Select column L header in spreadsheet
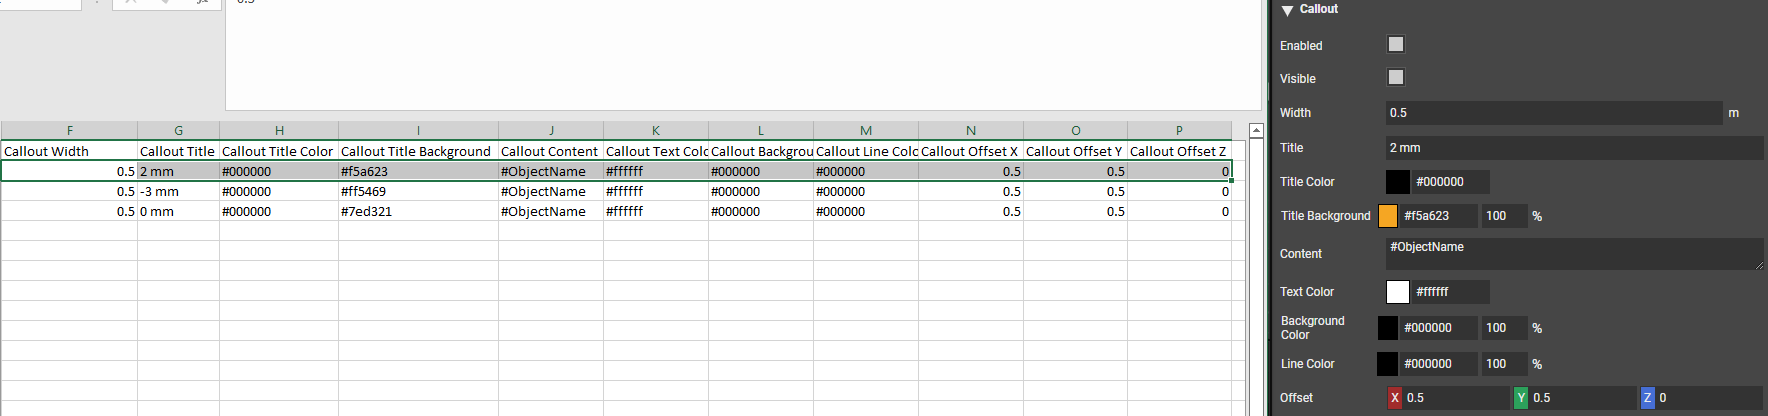 pos(761,131)
